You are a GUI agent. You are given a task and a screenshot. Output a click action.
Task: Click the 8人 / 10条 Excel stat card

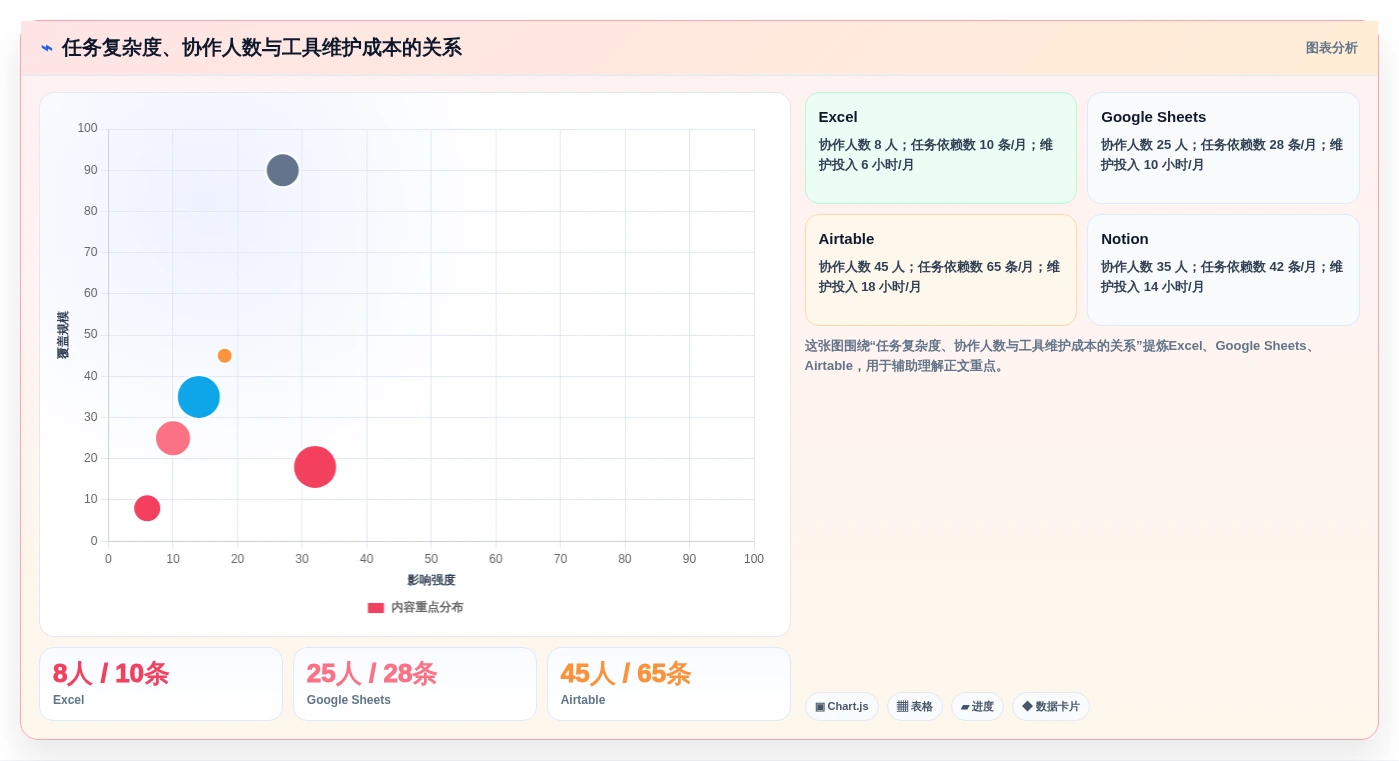[161, 684]
